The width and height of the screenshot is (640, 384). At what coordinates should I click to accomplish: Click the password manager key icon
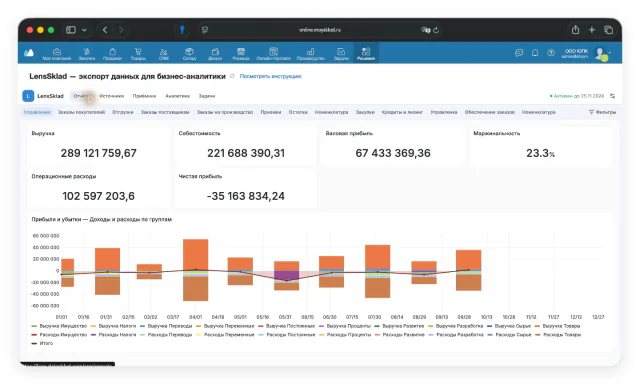click(x=182, y=30)
